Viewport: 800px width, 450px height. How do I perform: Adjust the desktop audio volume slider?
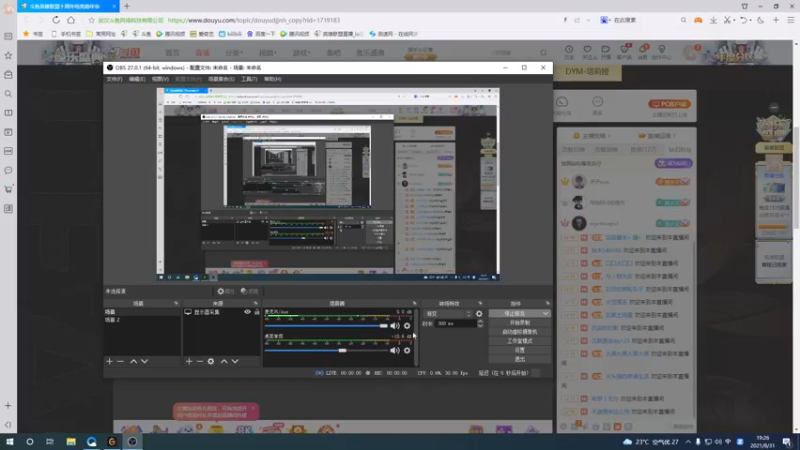coord(327,351)
